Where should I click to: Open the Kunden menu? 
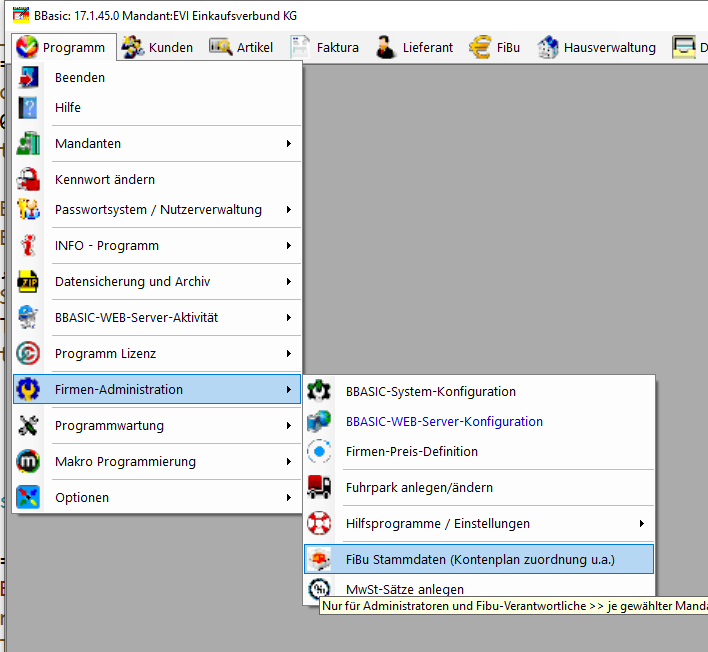click(158, 47)
